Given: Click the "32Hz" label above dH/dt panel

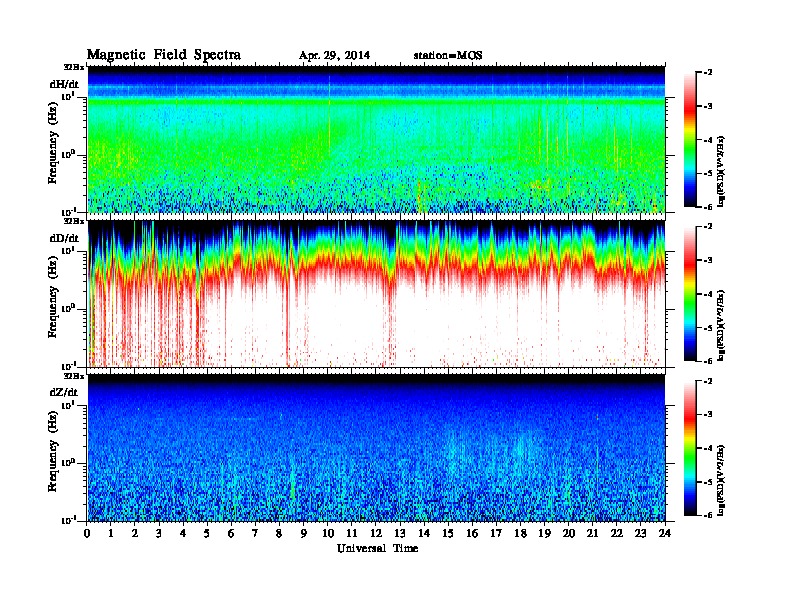Looking at the screenshot, I should click(x=74, y=67).
